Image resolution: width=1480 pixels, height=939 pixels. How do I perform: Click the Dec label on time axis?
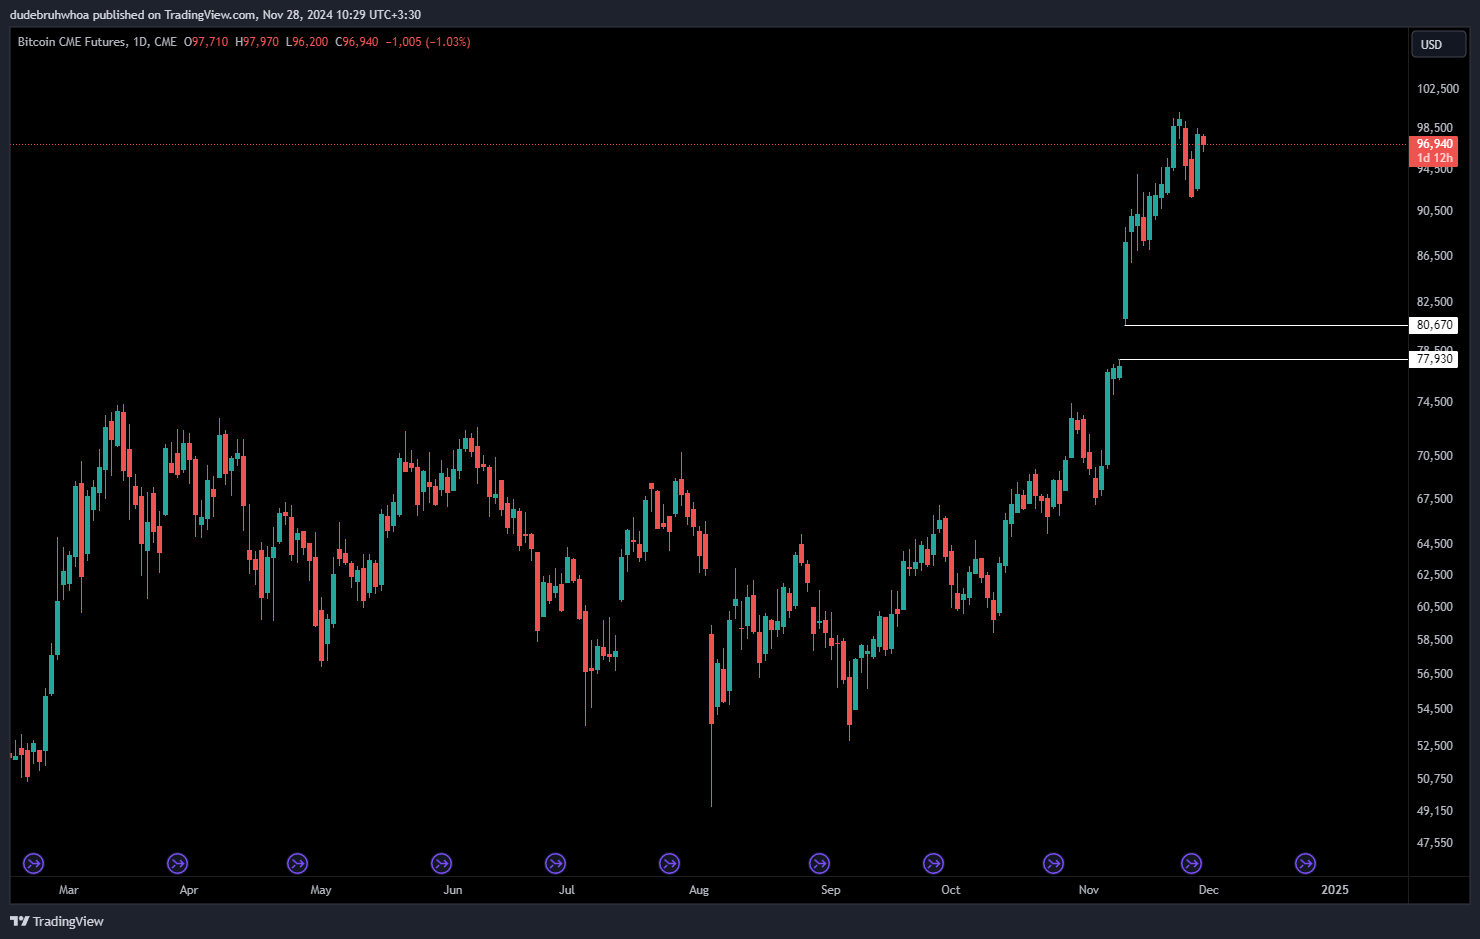pos(1209,890)
